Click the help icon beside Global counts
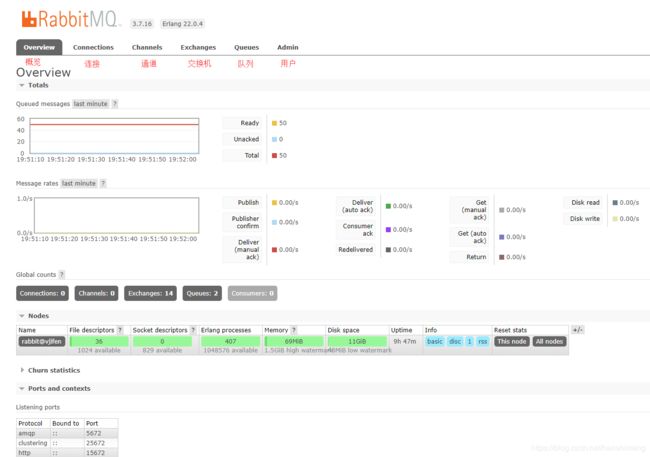Screen dimensions: 650x457 pyautogui.click(x=62, y=275)
